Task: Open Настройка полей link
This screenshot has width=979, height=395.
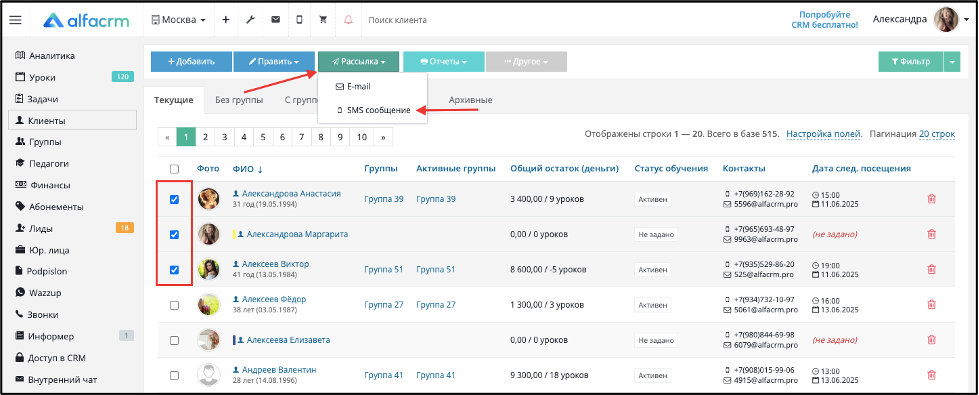Action: coord(824,134)
